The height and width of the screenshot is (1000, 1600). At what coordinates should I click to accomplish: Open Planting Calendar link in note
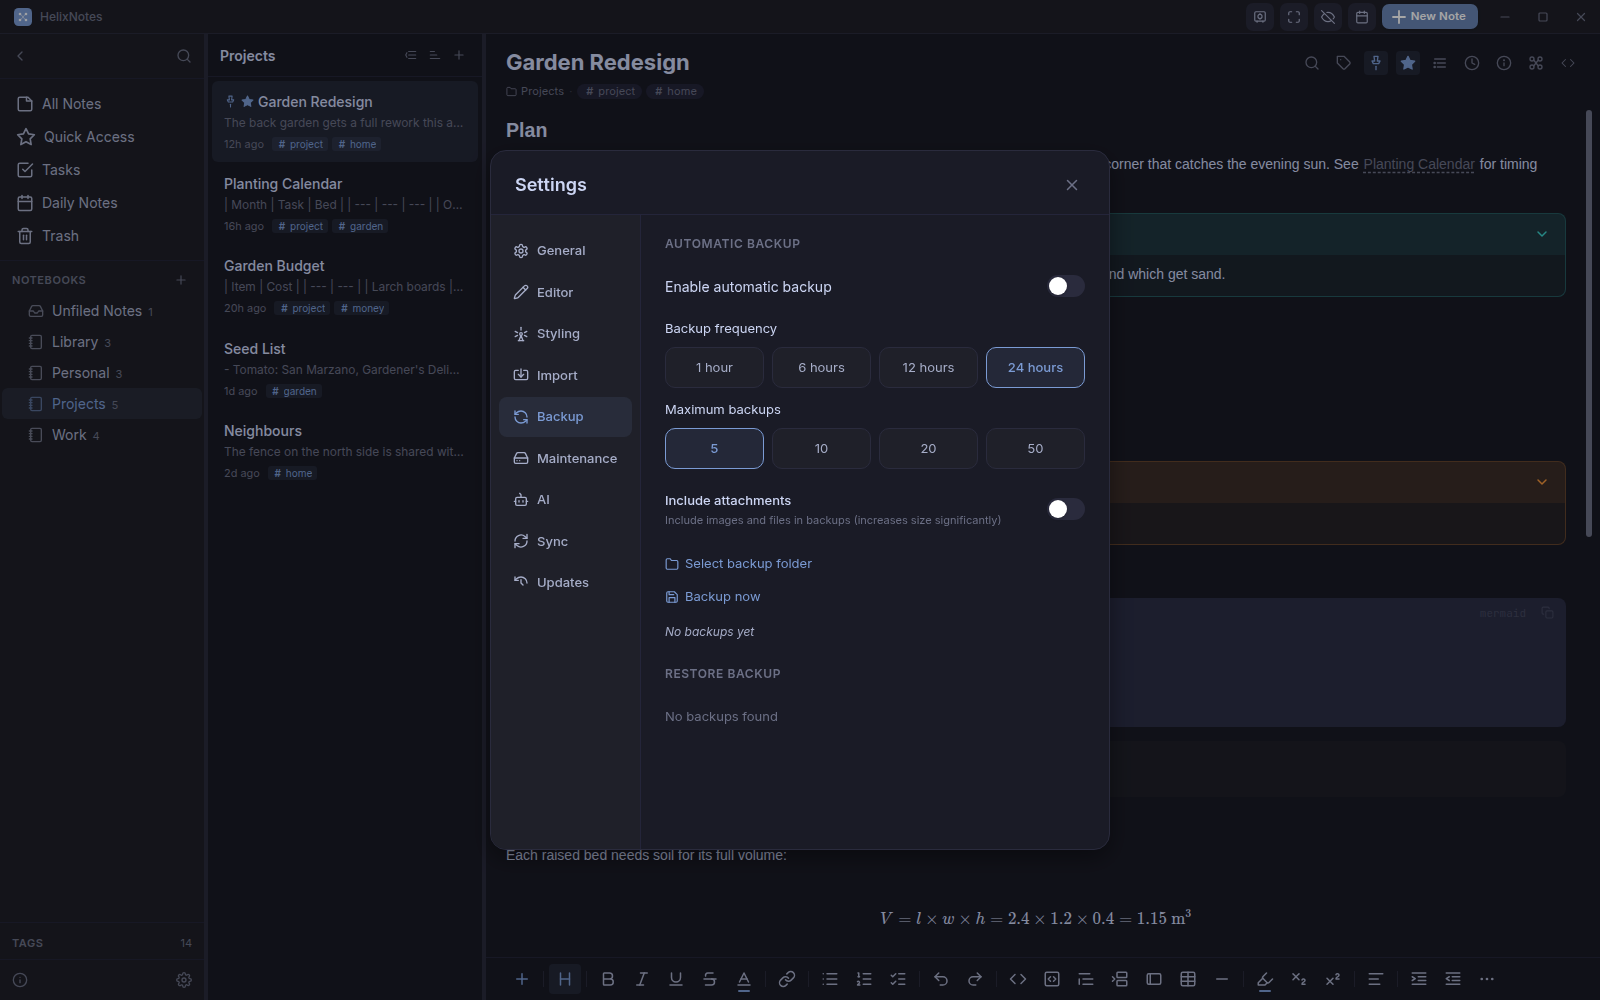click(x=1418, y=164)
